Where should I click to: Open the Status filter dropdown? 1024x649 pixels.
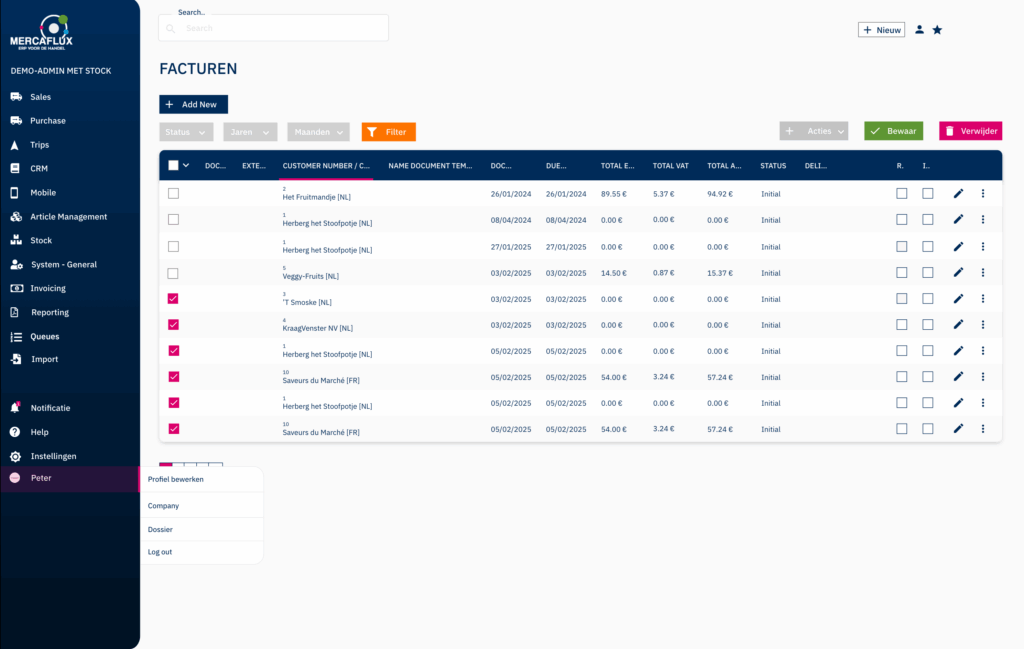tap(186, 132)
